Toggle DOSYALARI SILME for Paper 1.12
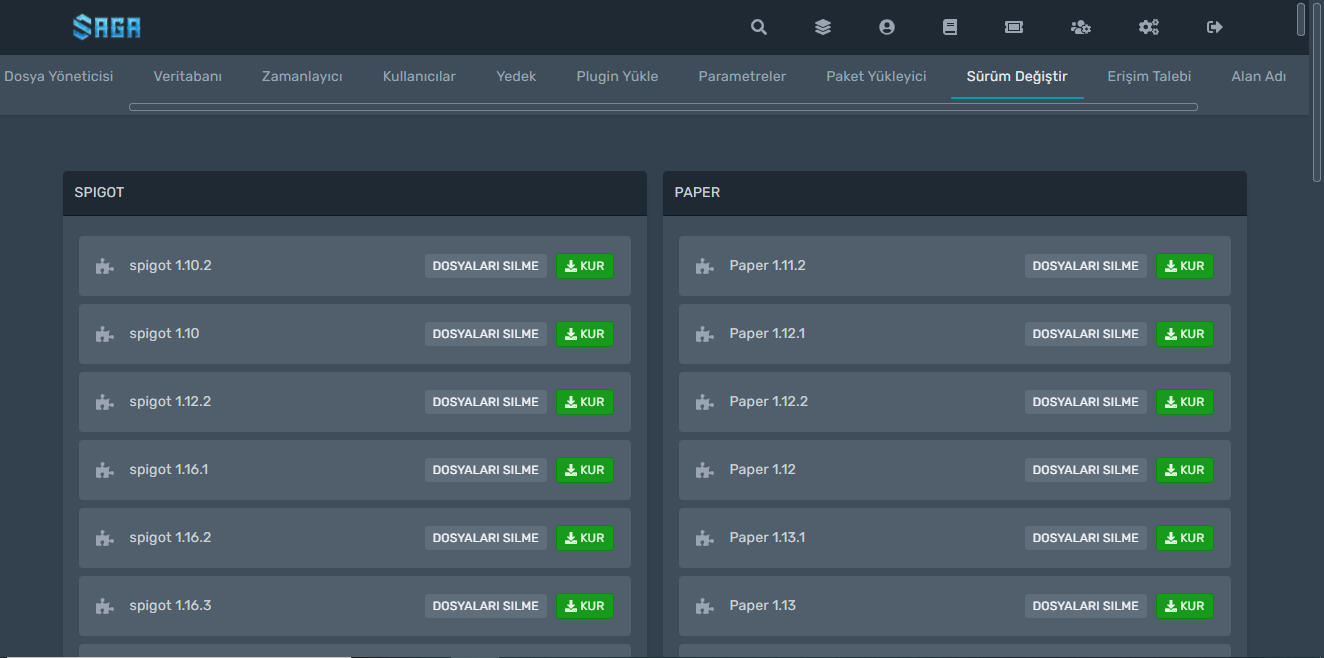The width and height of the screenshot is (1324, 658). [1086, 470]
